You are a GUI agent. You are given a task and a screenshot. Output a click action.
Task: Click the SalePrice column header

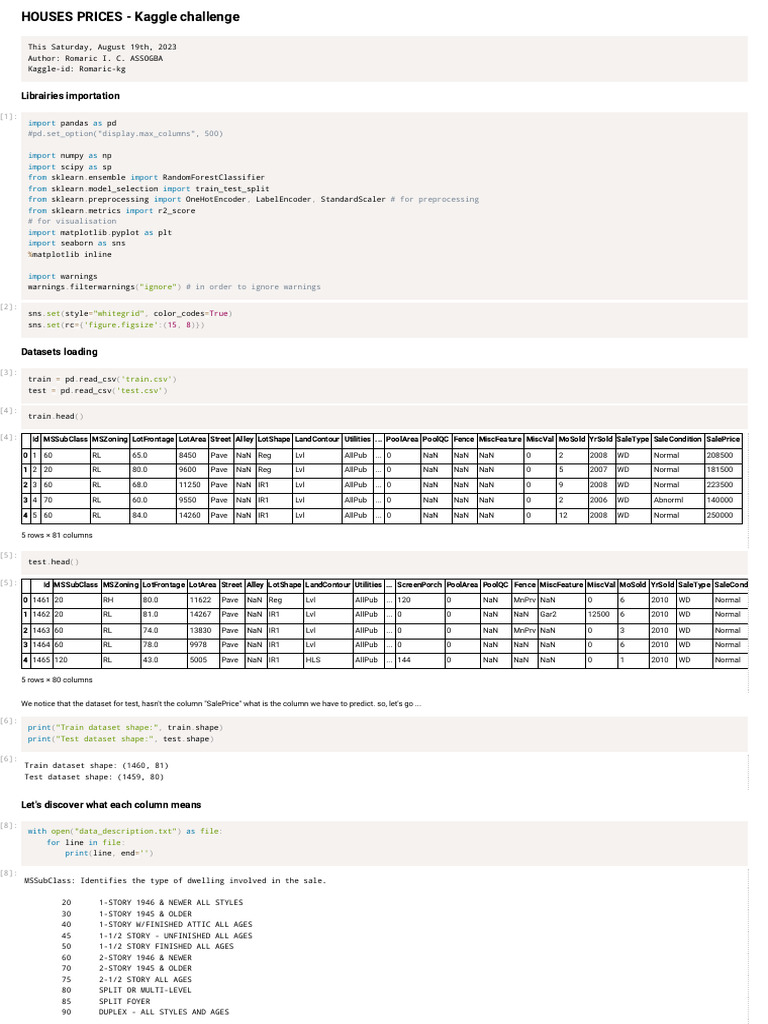pos(723,439)
